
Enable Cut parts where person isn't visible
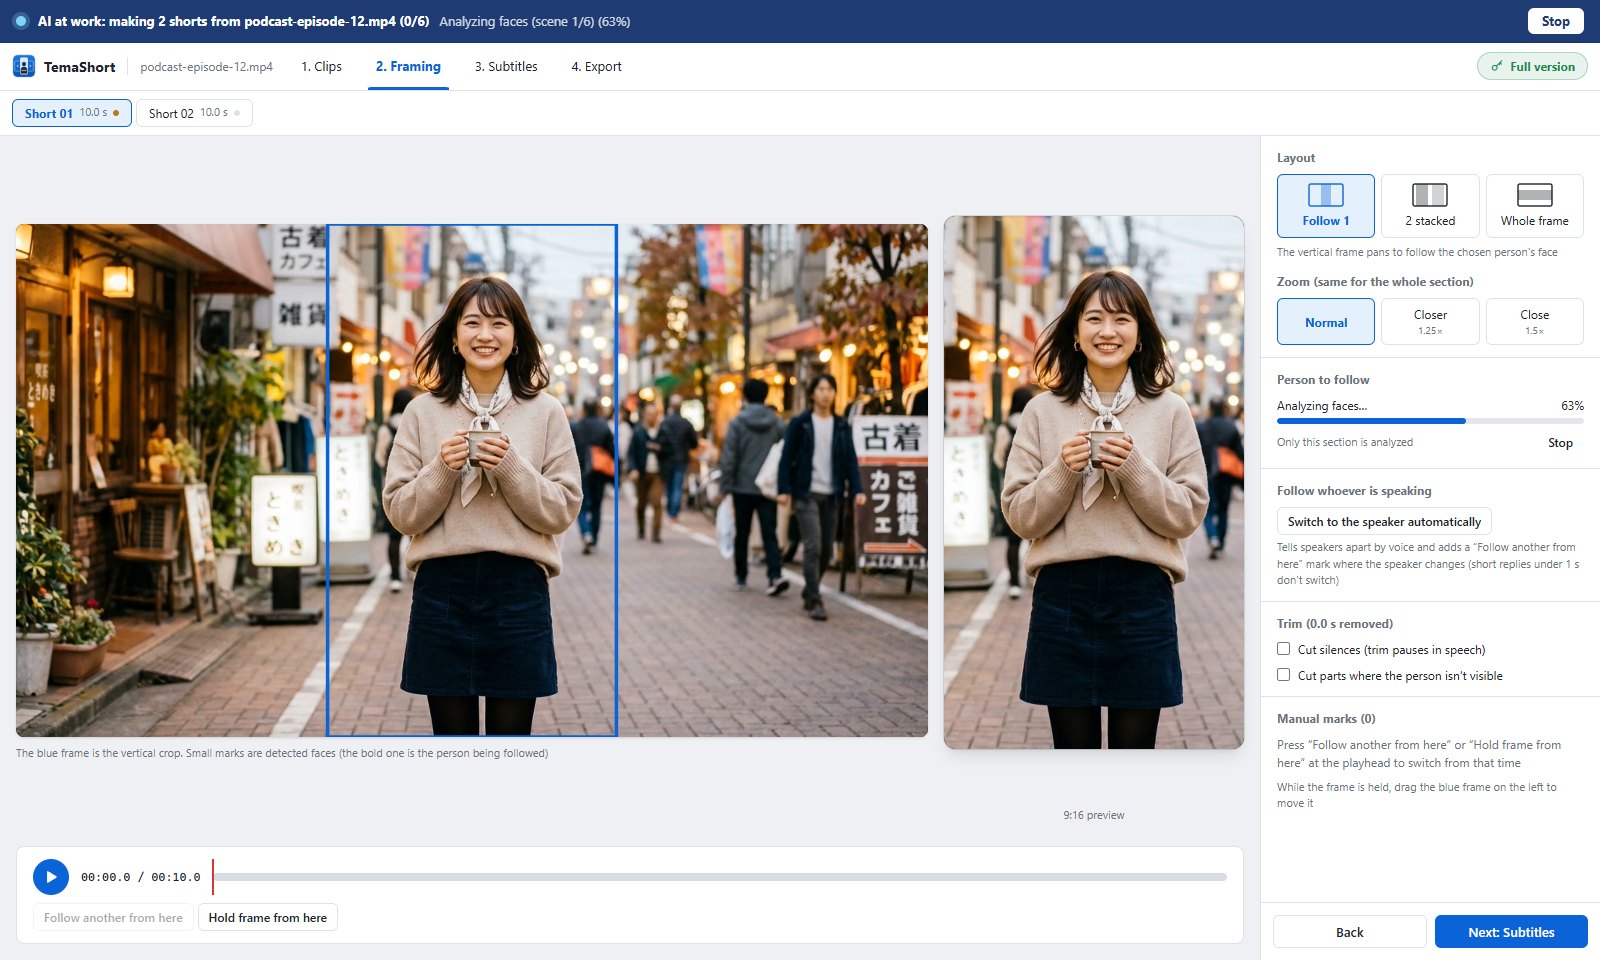[x=1283, y=675]
